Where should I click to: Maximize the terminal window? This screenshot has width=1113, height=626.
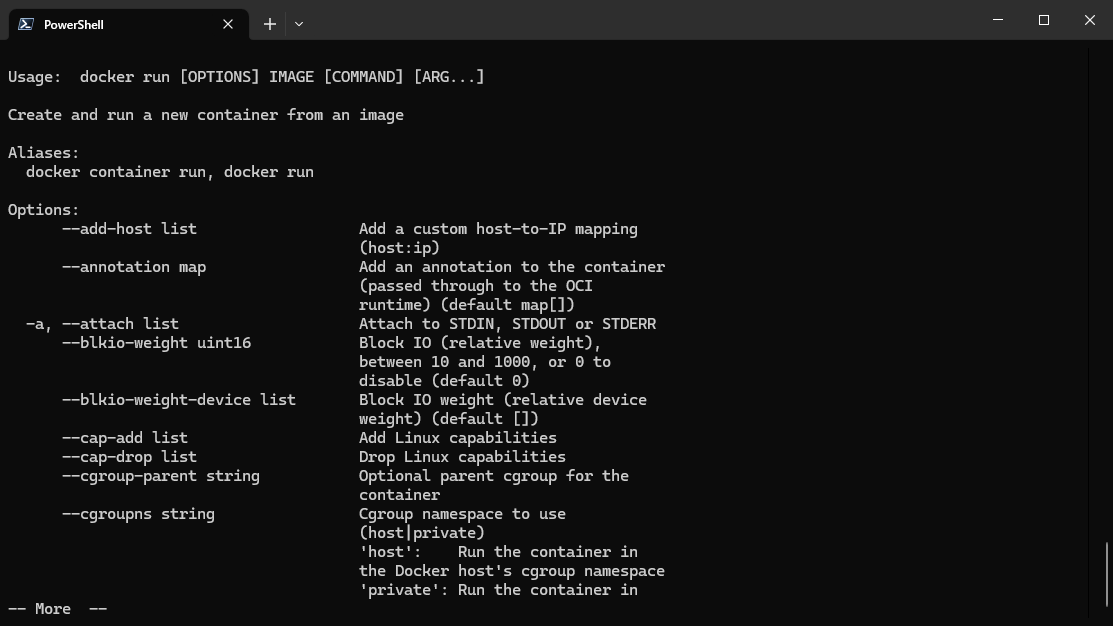[x=1043, y=20]
